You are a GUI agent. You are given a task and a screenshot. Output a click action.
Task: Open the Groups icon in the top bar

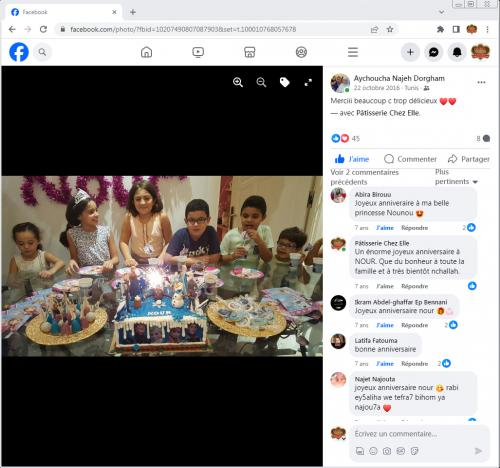pos(301,52)
